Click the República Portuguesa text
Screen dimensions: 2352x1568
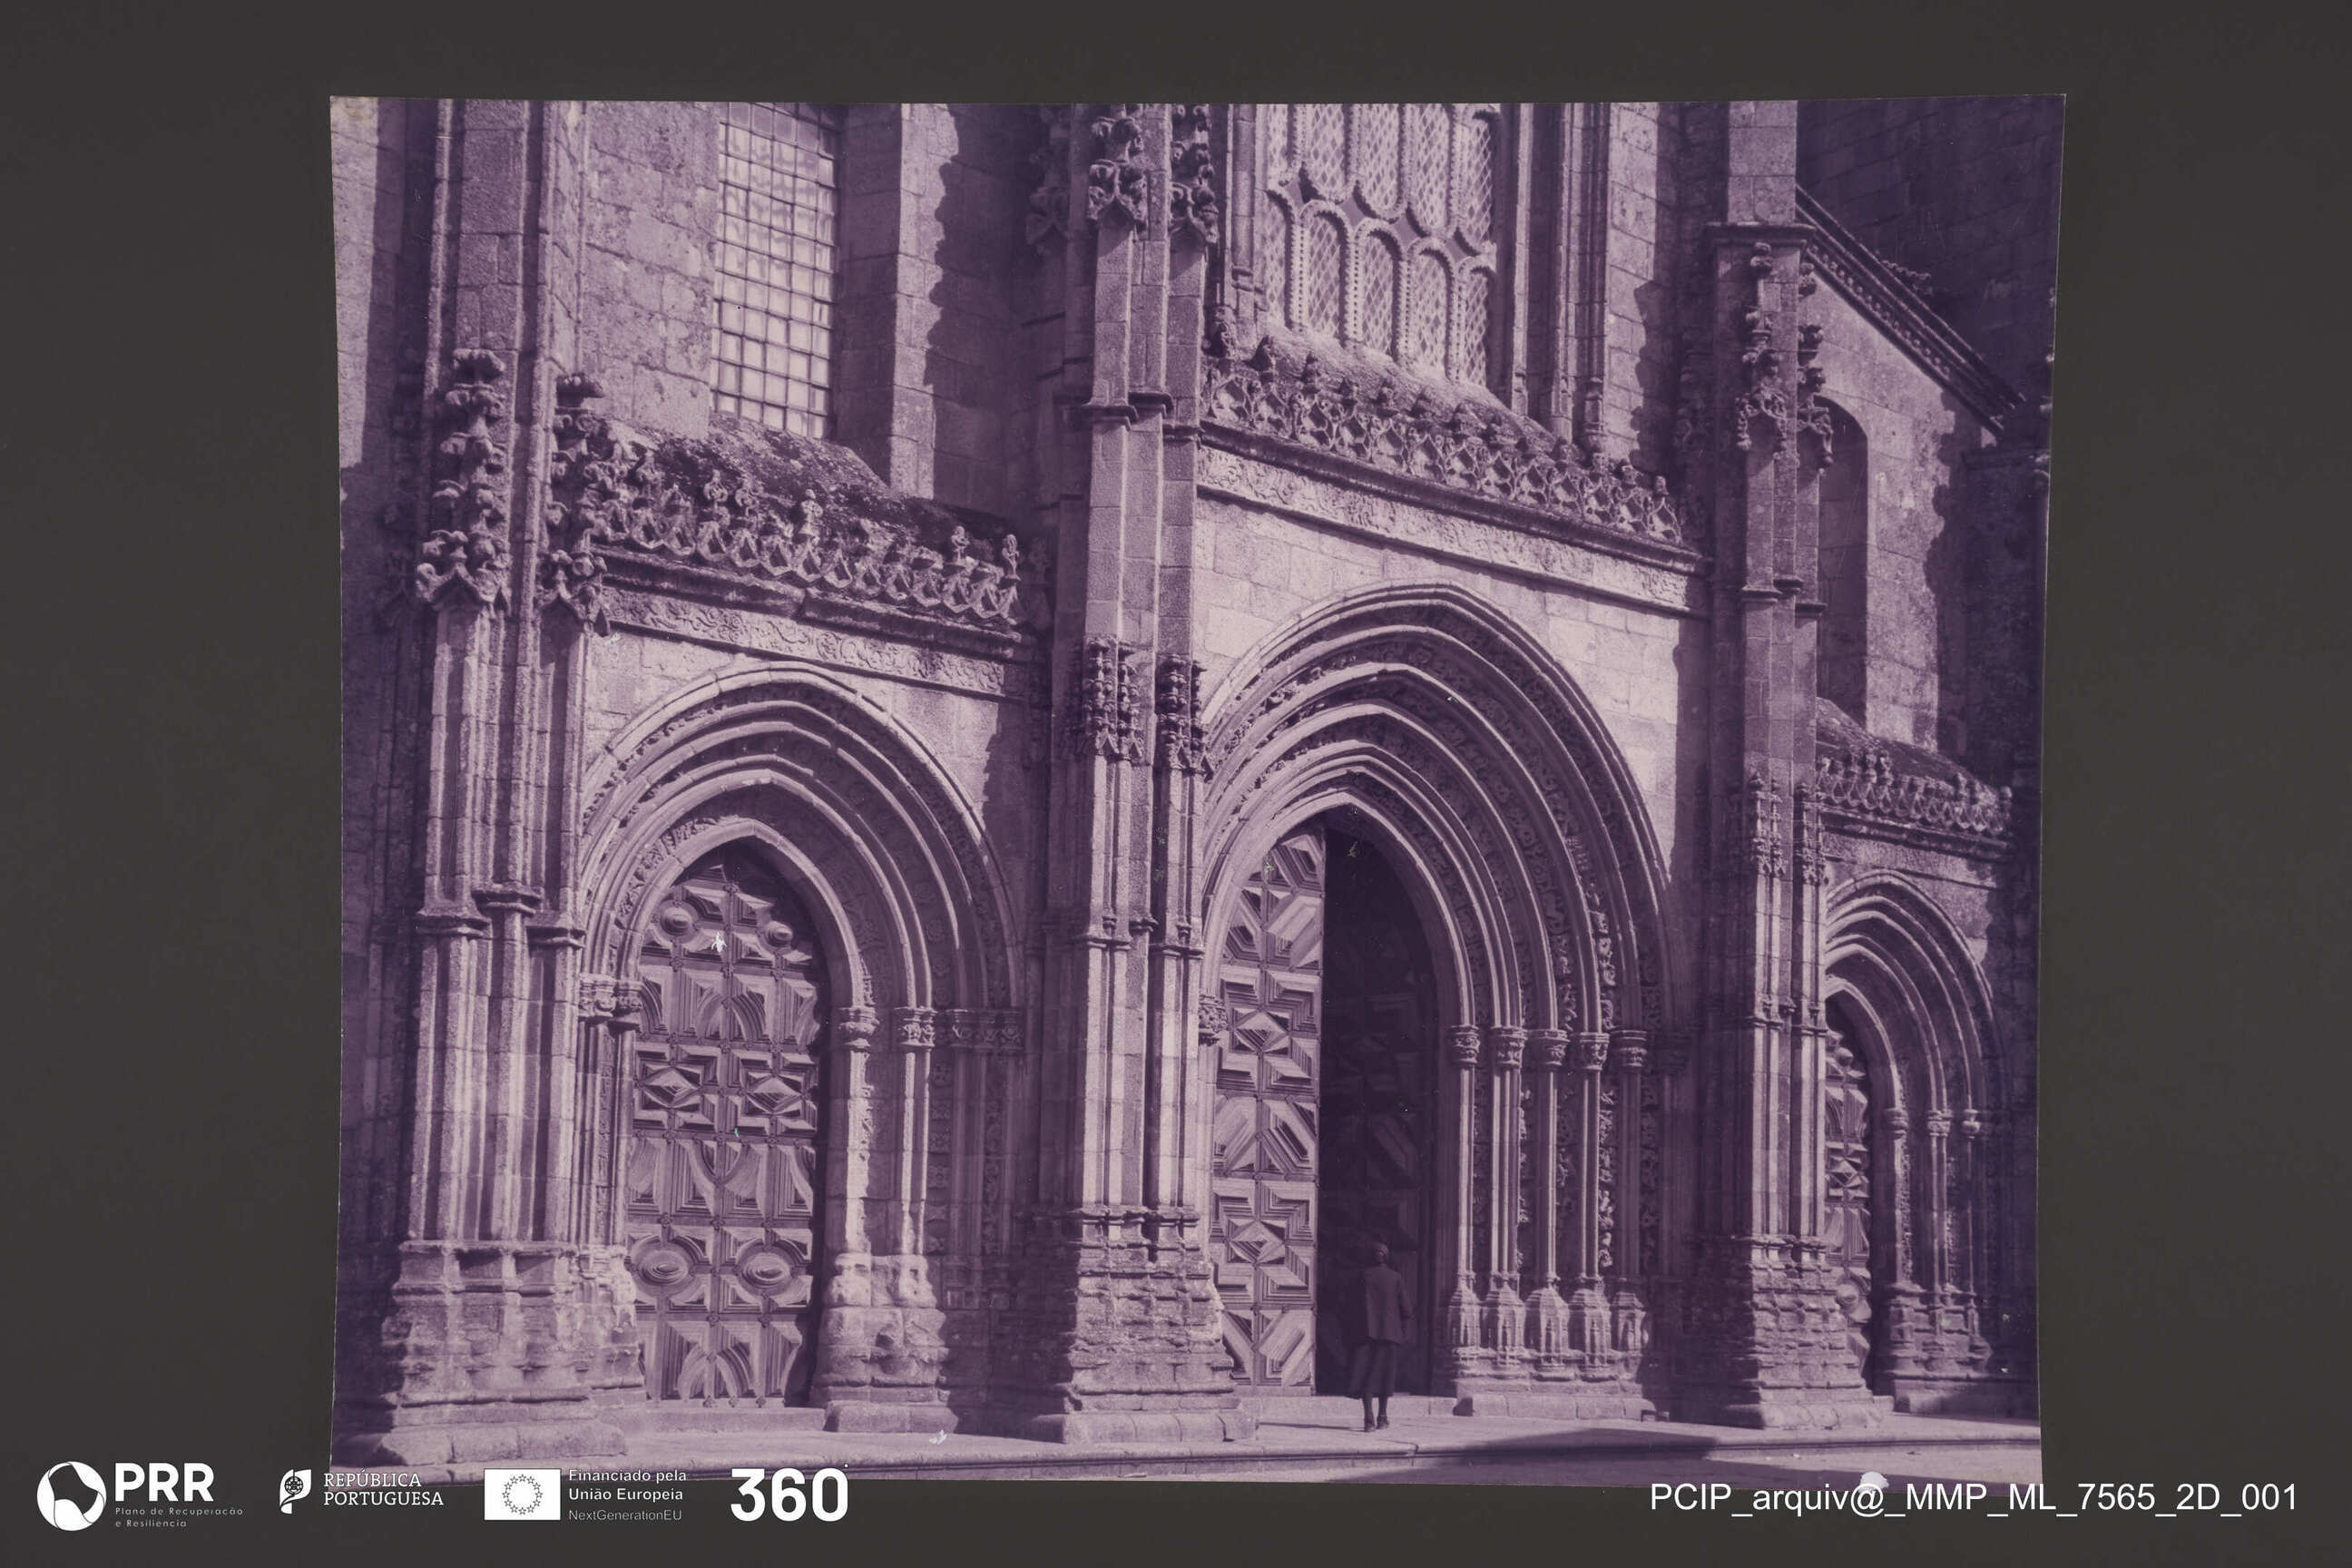pos(383,1489)
